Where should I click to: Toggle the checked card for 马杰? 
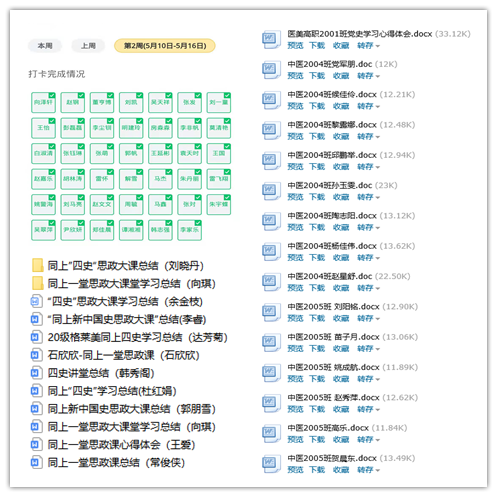point(160,179)
